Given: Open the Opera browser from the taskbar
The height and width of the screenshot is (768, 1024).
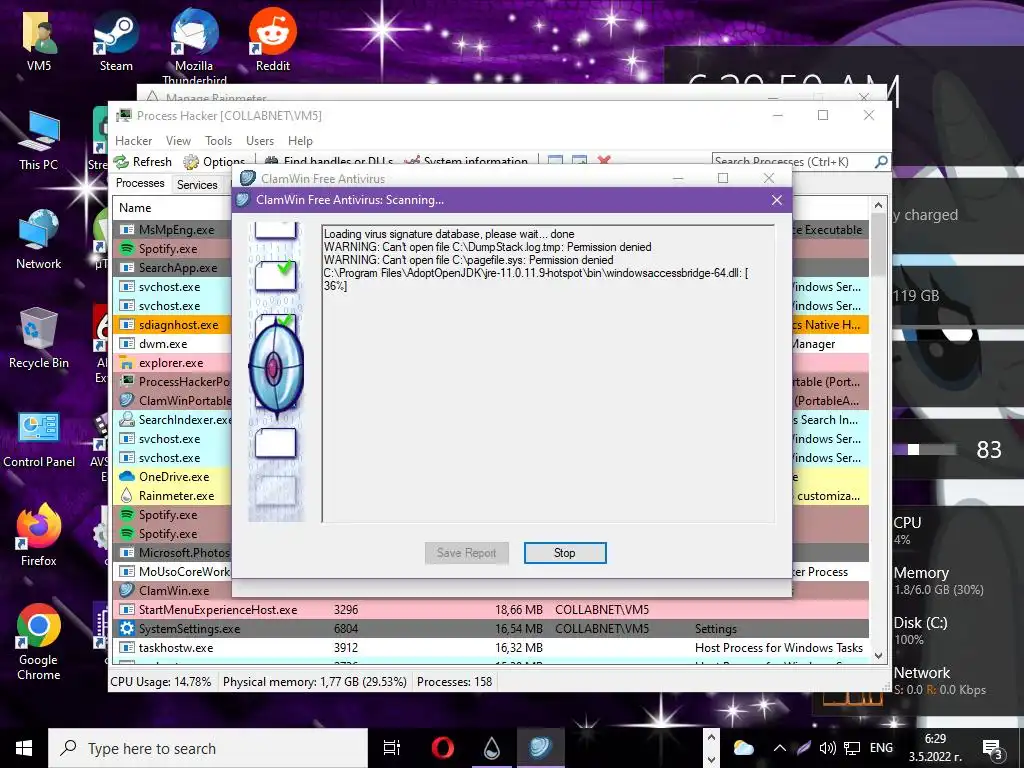Looking at the screenshot, I should 443,748.
